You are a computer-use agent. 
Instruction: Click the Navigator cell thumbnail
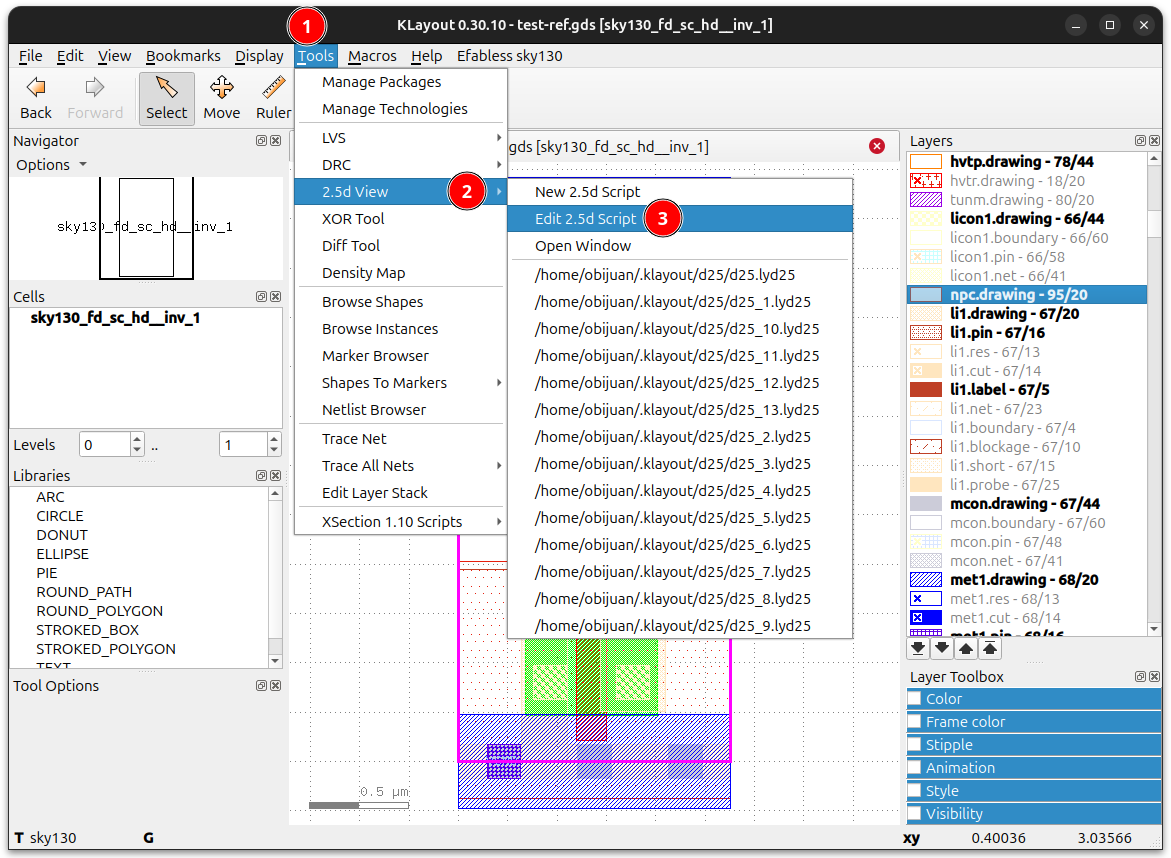click(x=146, y=228)
